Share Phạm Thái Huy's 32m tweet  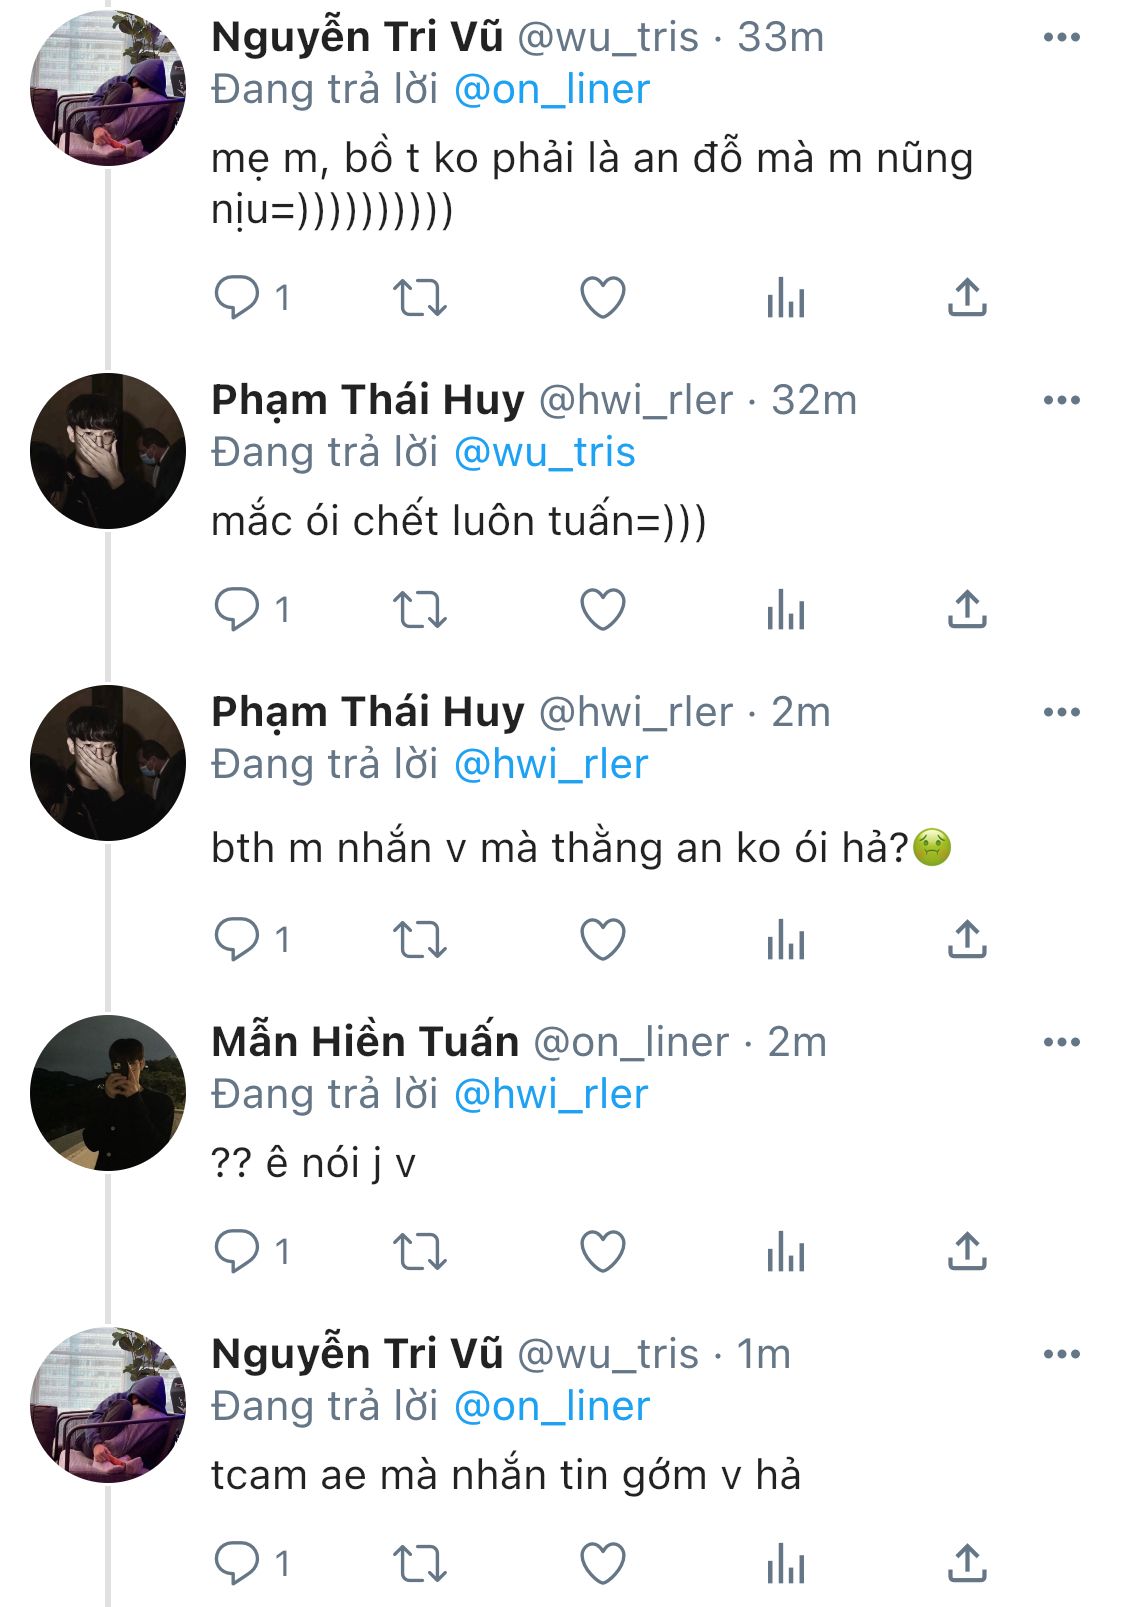966,610
